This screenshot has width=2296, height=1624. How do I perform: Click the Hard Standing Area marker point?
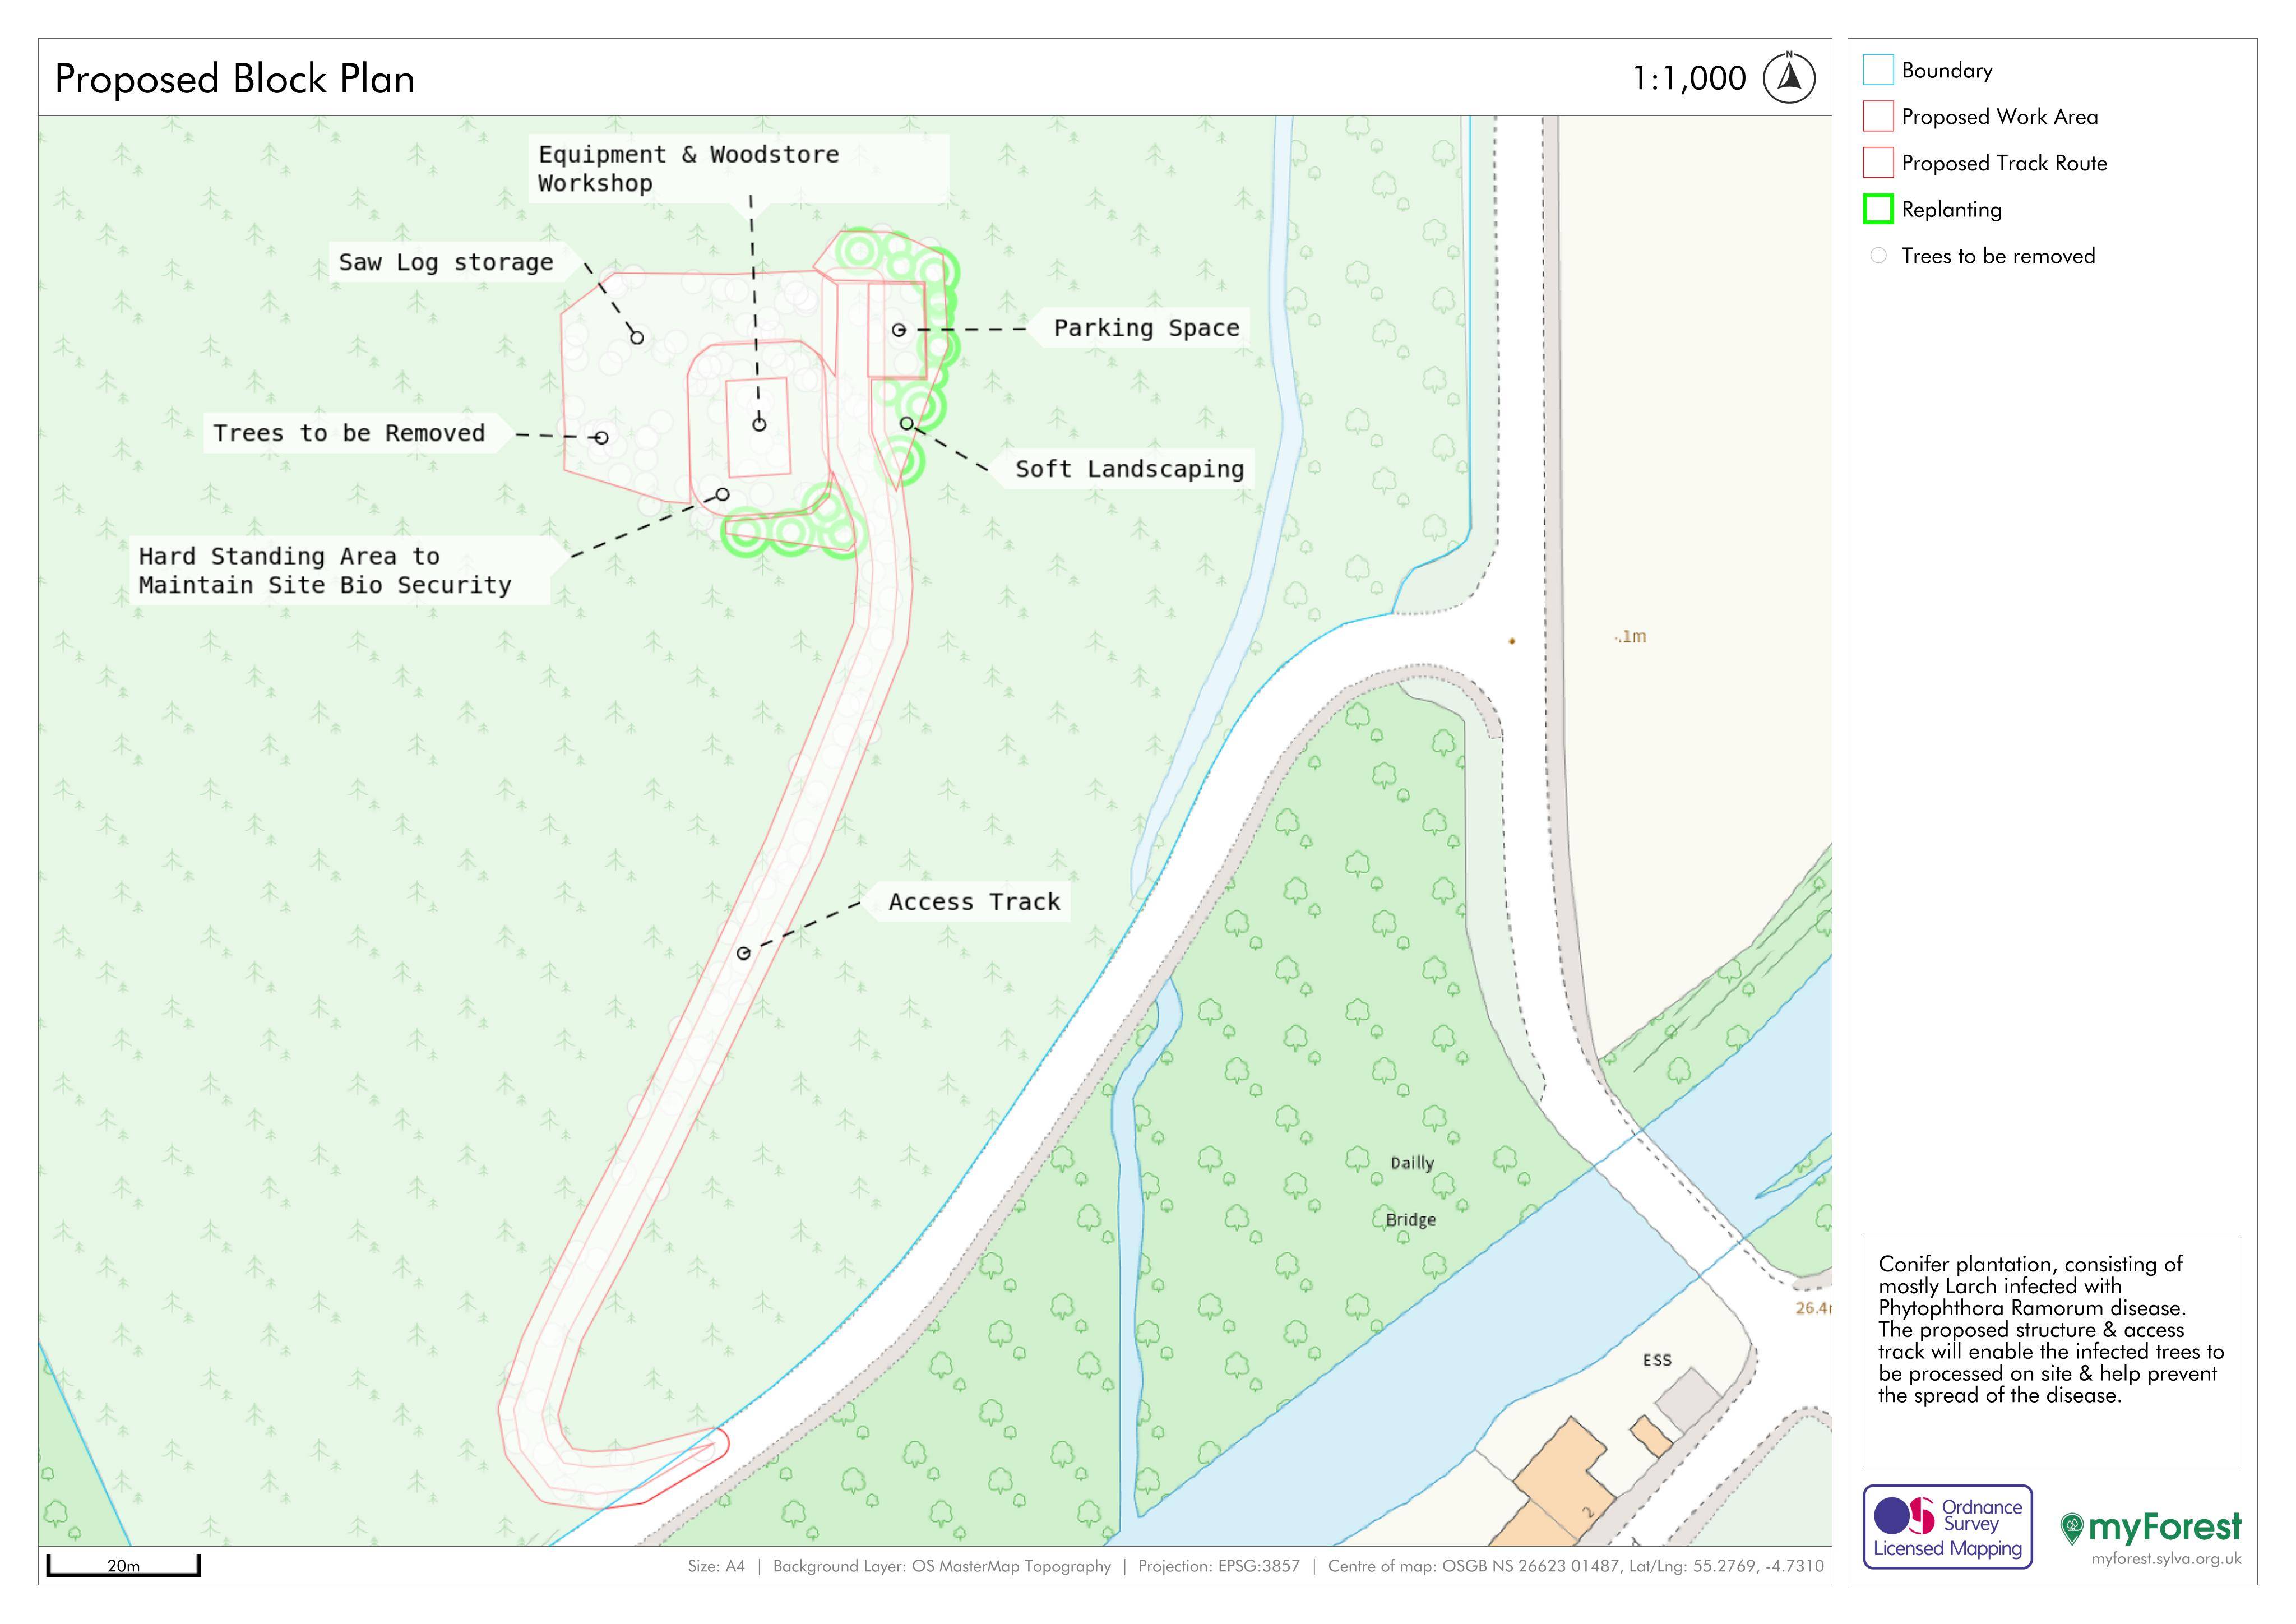point(723,494)
